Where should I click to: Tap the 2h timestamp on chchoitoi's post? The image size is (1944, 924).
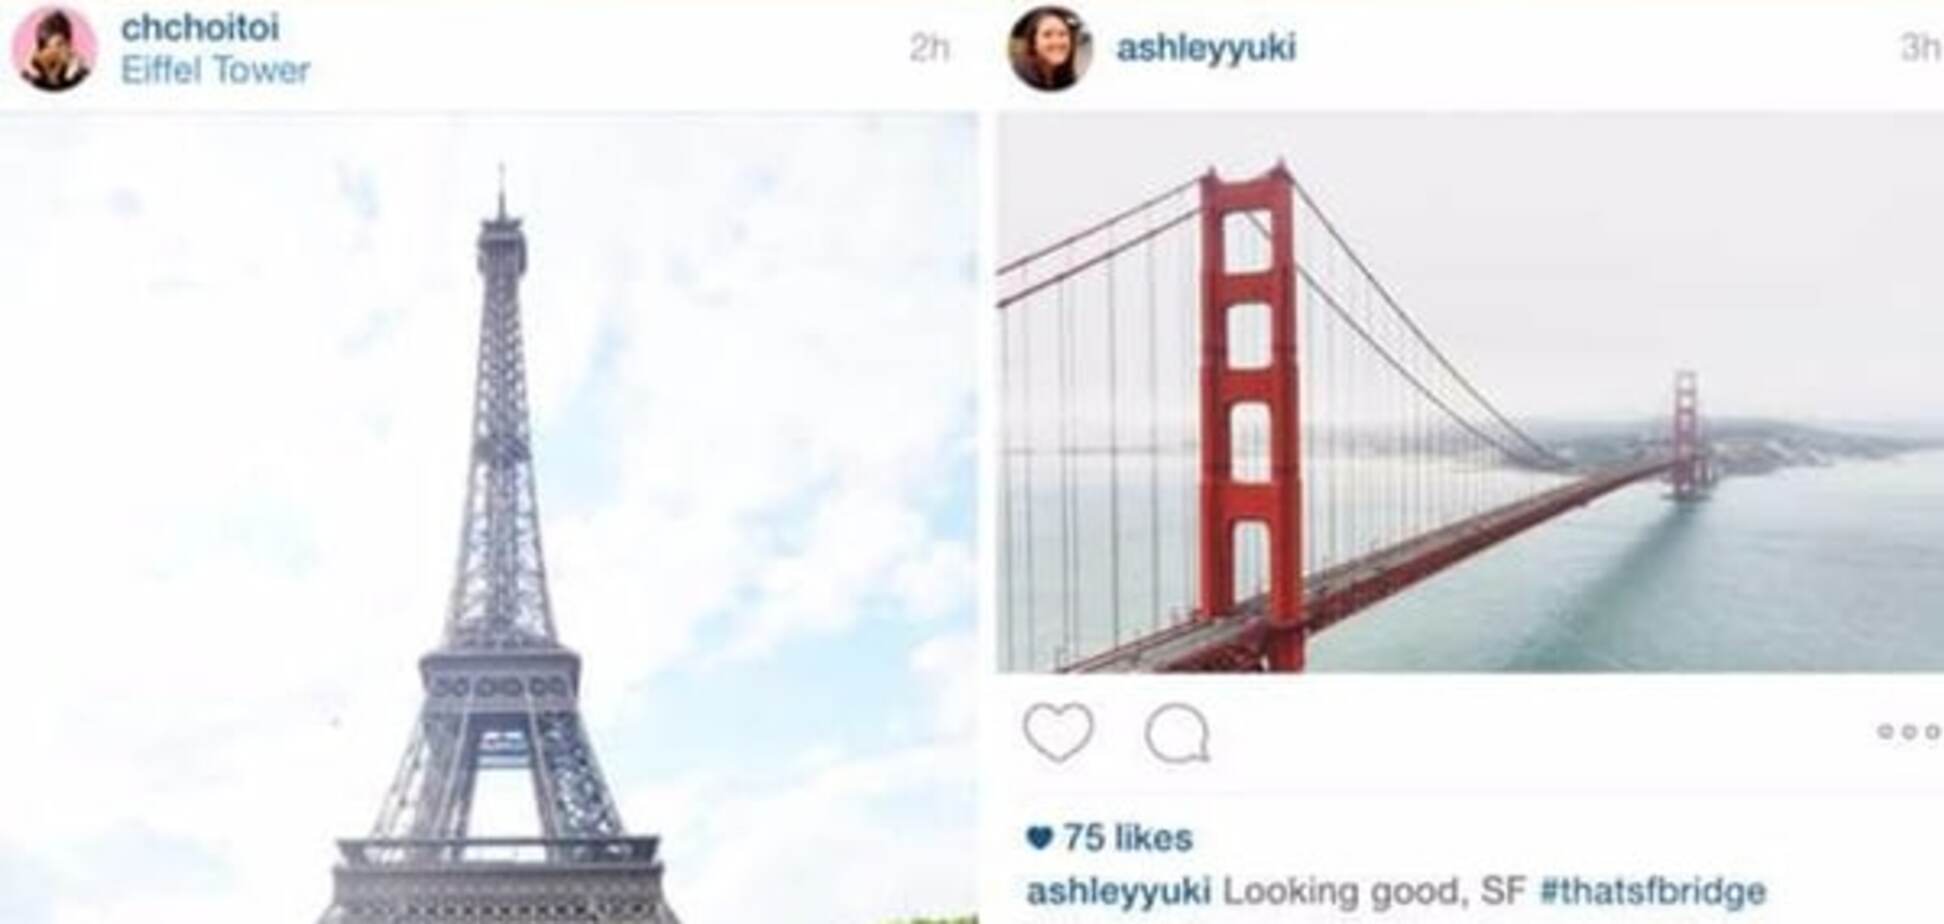tap(929, 47)
